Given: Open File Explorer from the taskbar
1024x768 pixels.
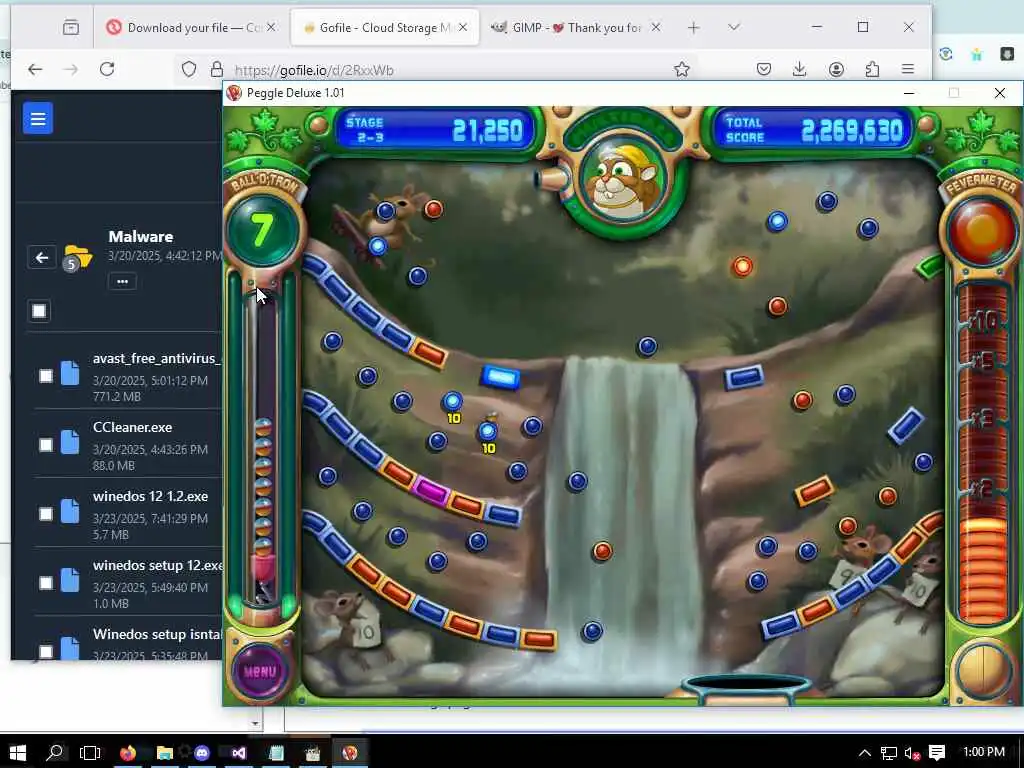Looking at the screenshot, I should tap(165, 752).
